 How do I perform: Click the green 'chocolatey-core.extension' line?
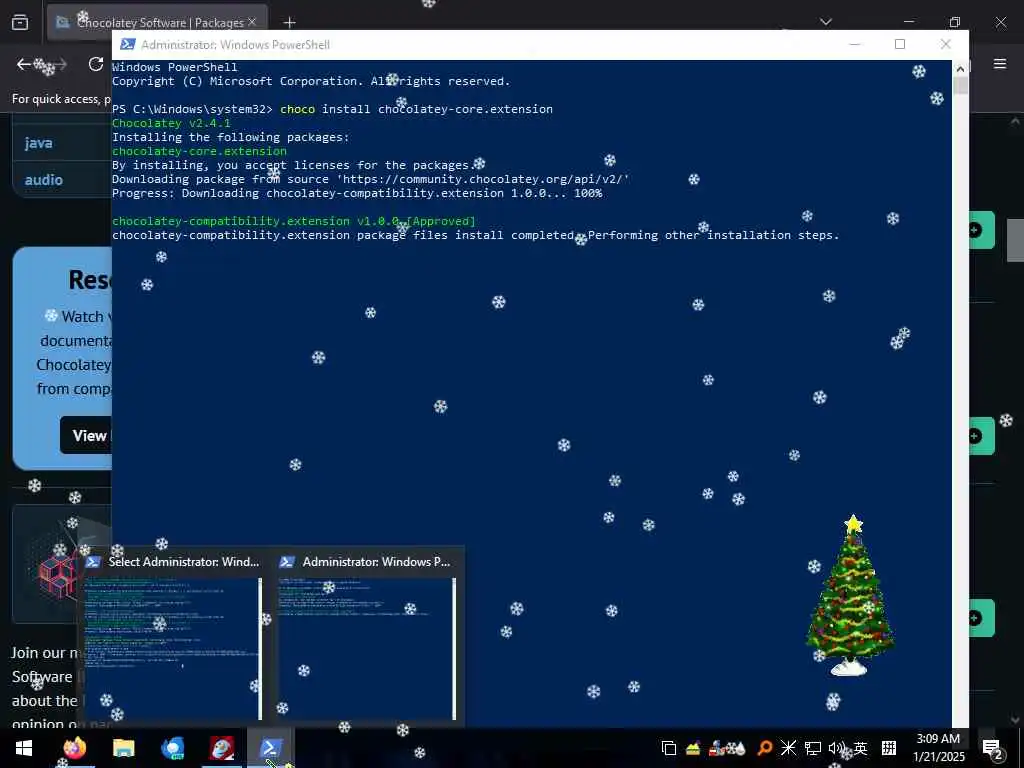199,151
